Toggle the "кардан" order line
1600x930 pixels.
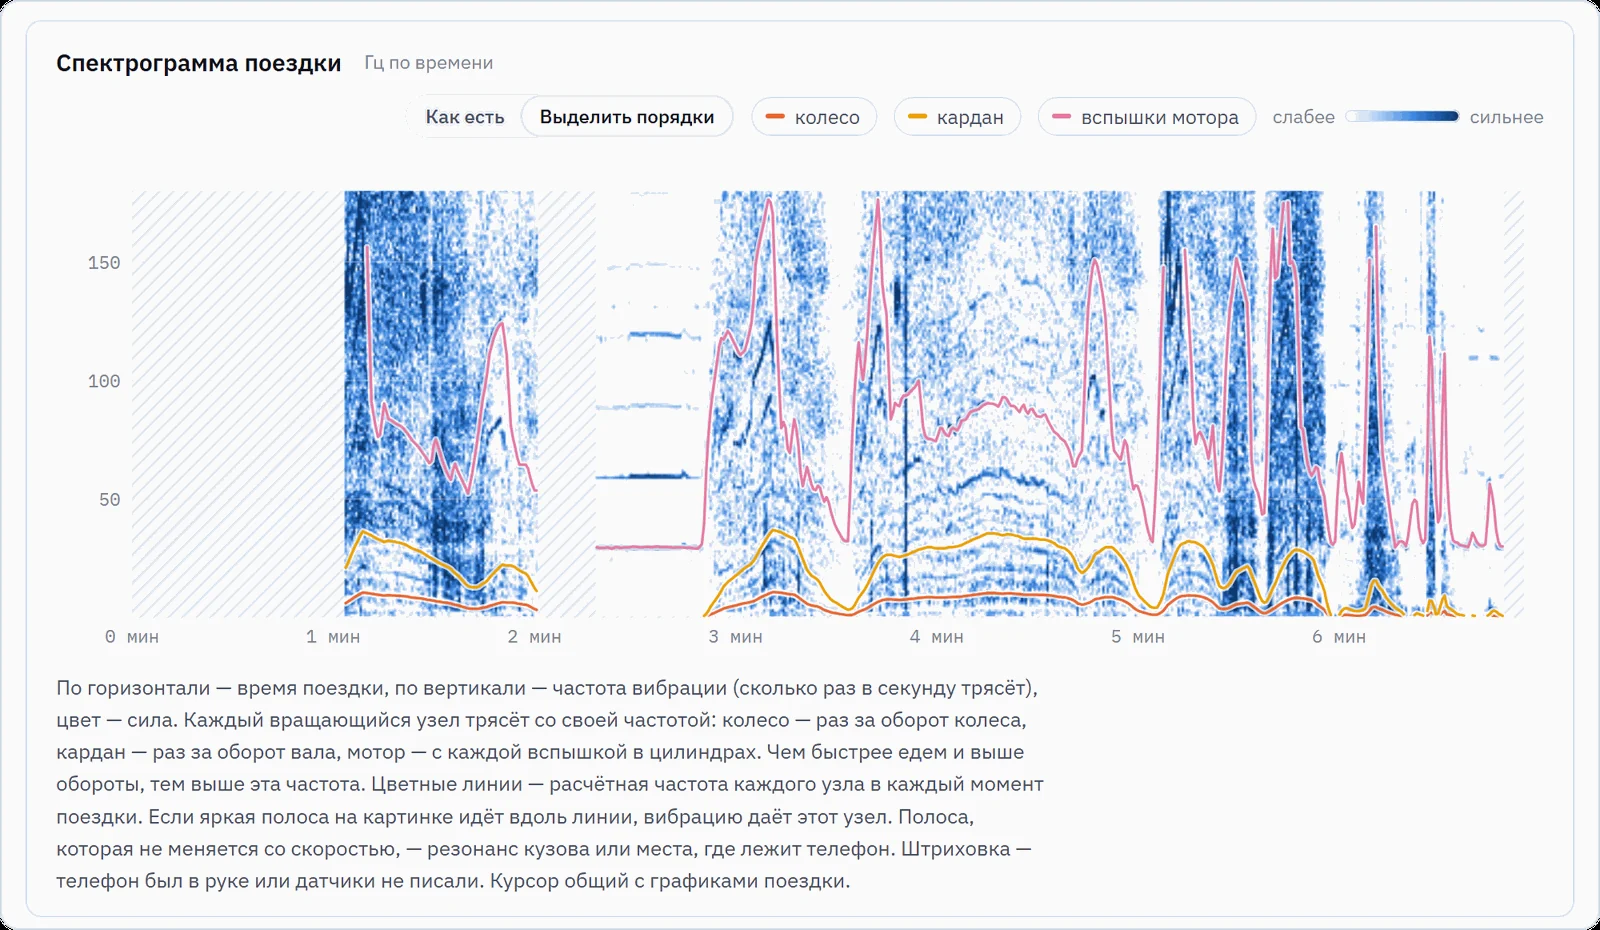(x=957, y=117)
